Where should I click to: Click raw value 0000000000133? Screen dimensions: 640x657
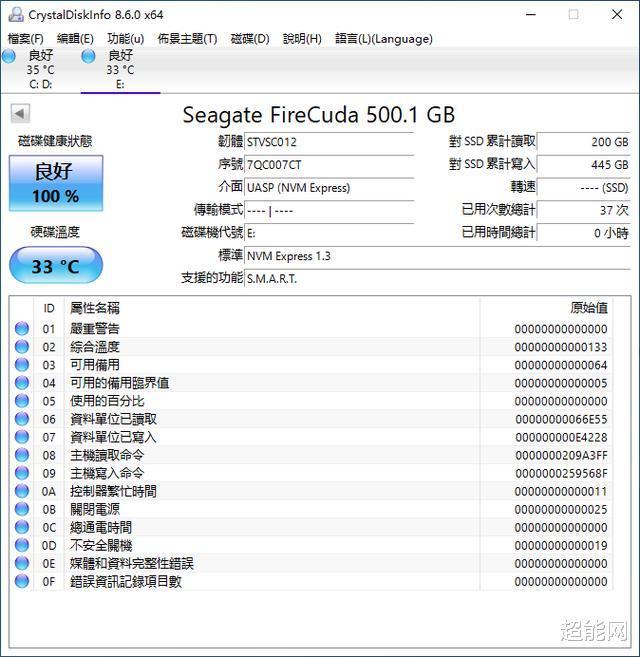[561, 347]
